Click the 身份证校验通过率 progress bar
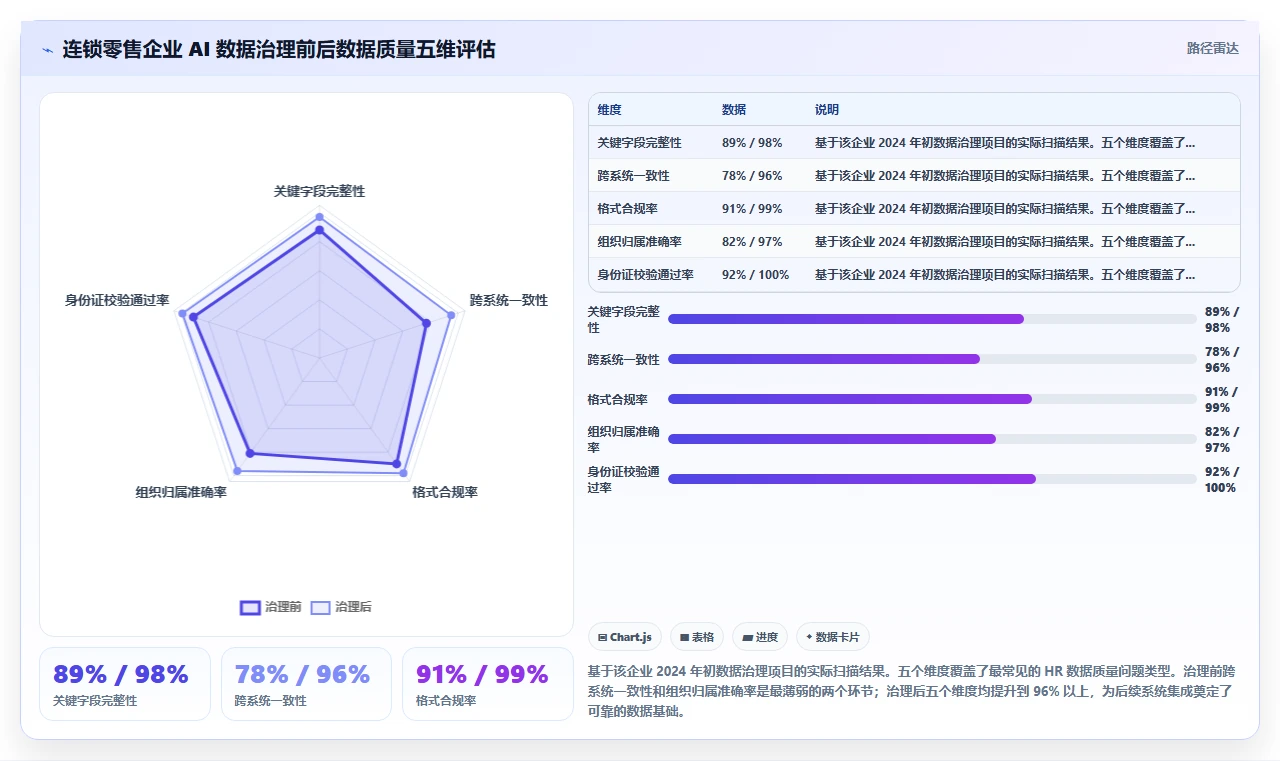The image size is (1280, 761). pyautogui.click(x=932, y=479)
